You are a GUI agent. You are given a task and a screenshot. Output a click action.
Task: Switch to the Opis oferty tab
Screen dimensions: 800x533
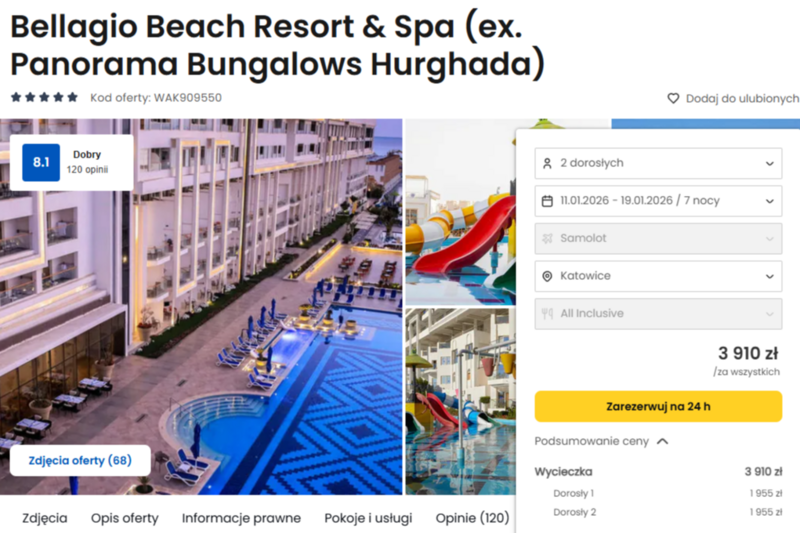(x=124, y=518)
